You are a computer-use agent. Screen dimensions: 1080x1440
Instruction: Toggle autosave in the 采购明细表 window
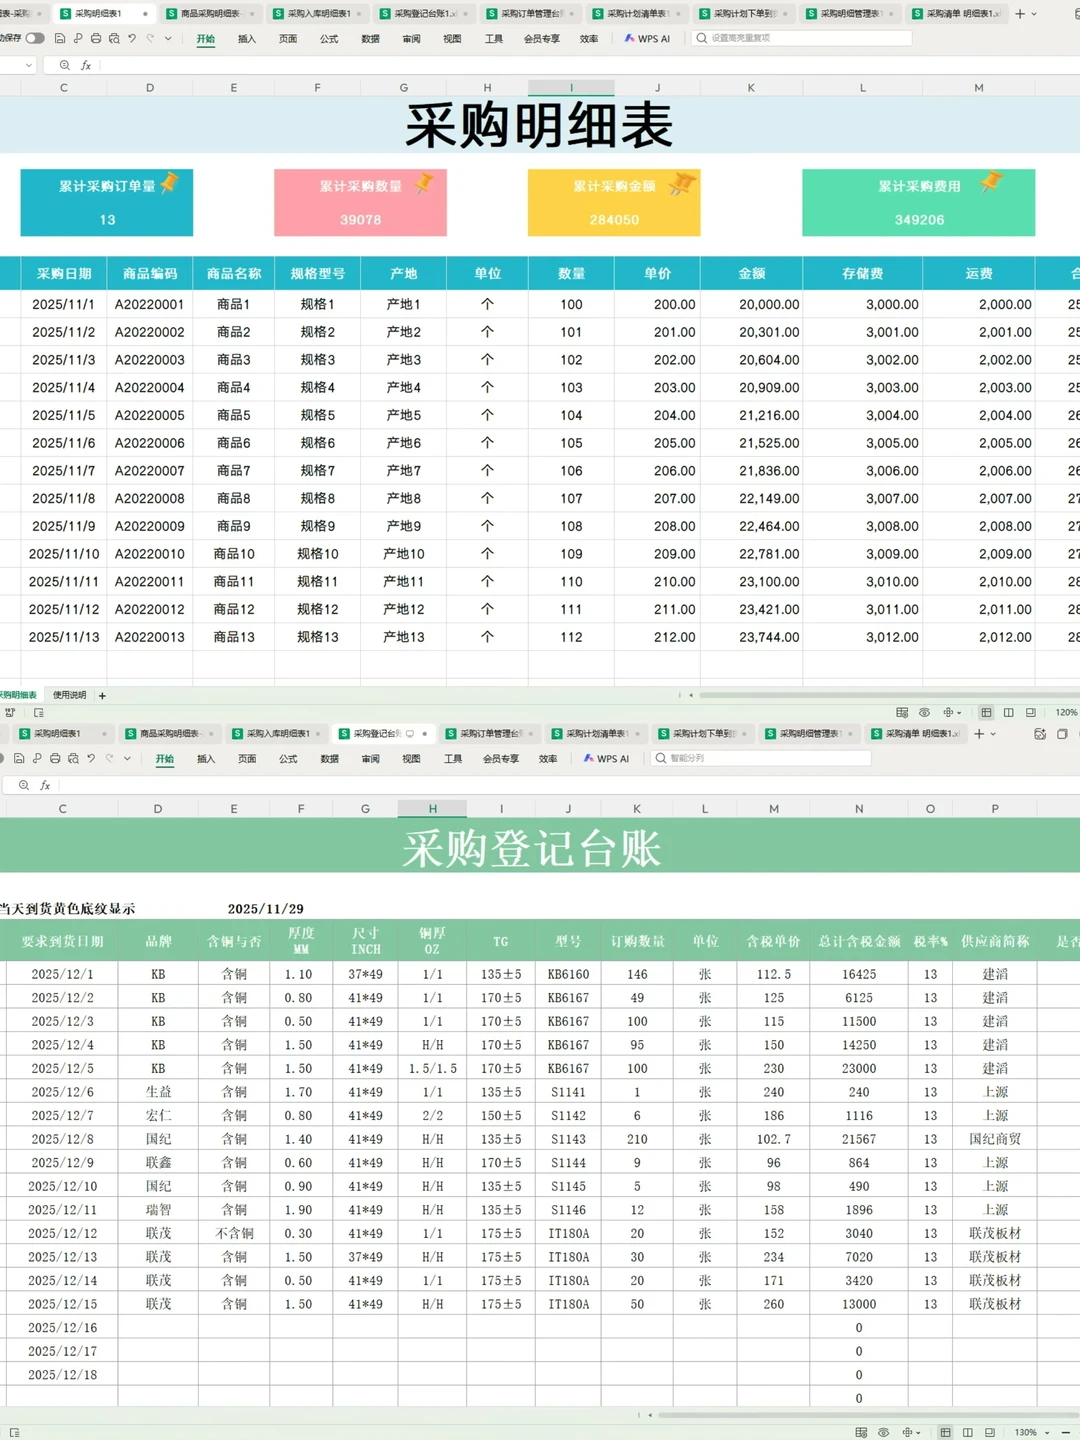coord(35,38)
